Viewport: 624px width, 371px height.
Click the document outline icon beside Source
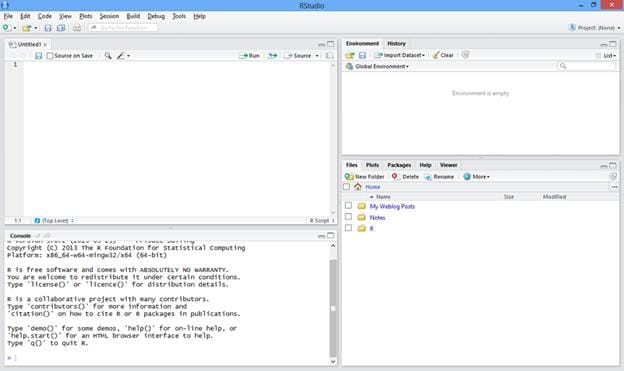pos(330,56)
